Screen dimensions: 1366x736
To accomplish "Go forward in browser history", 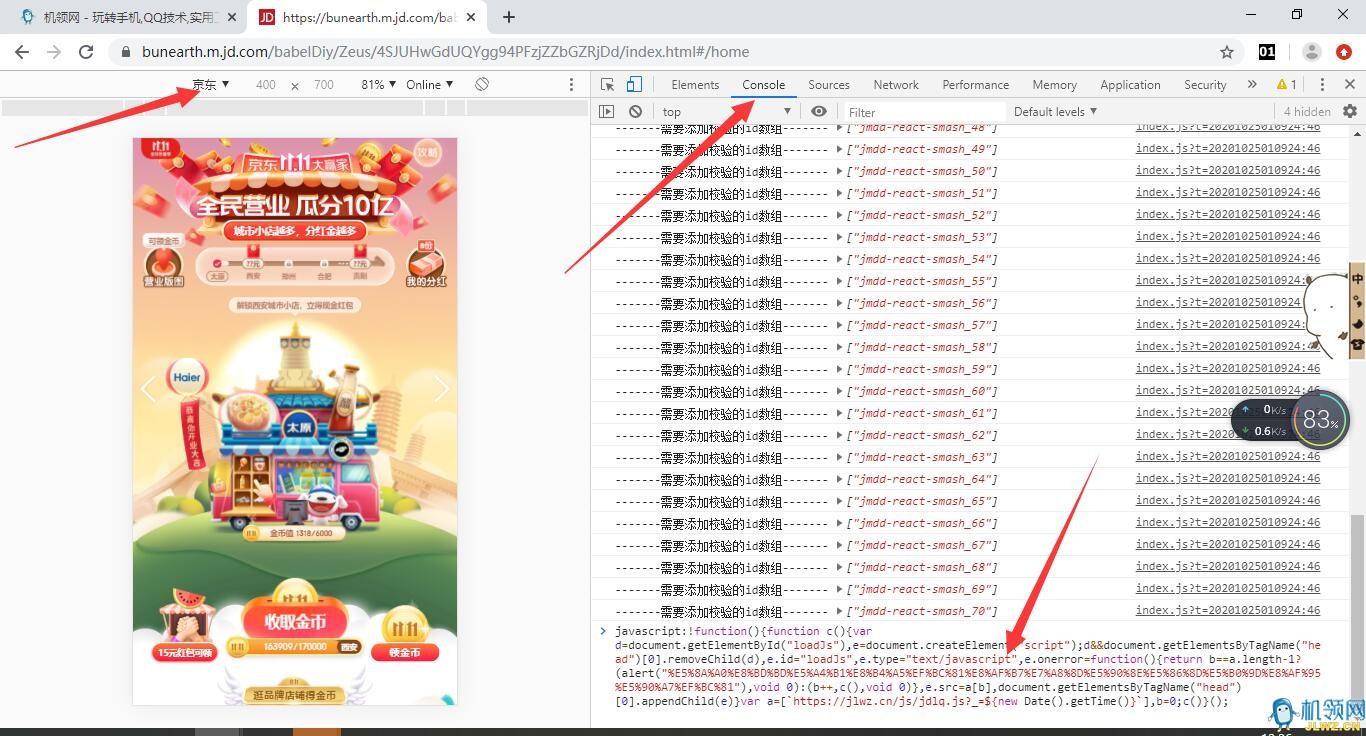I will point(54,52).
